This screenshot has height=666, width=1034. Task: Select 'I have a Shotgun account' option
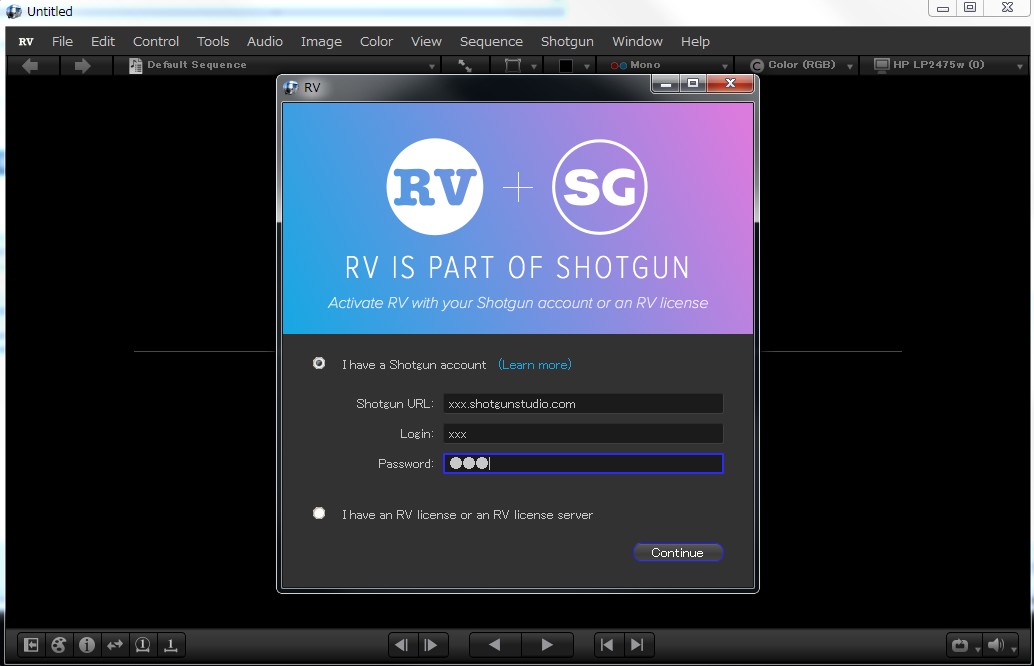318,364
